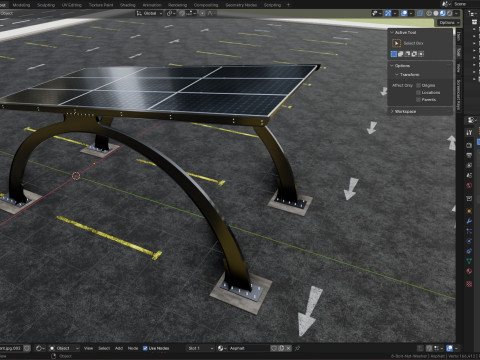Toggle viewport overlays button
The width and height of the screenshot is (480, 360).
(404, 13)
